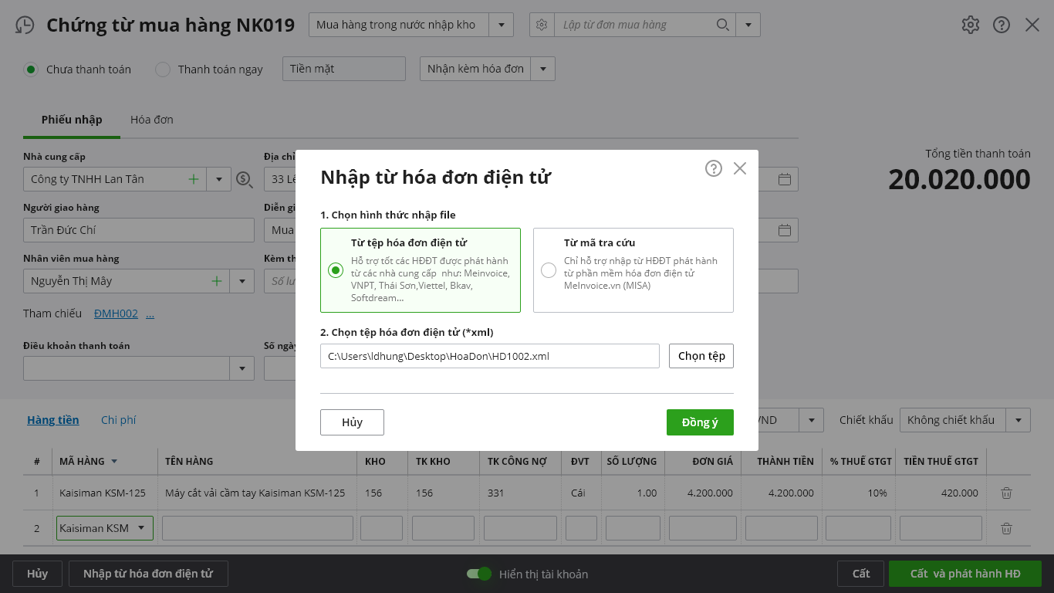The image size is (1054, 593).
Task: Click the "Cái" ĐVT cell
Action: 578,493
